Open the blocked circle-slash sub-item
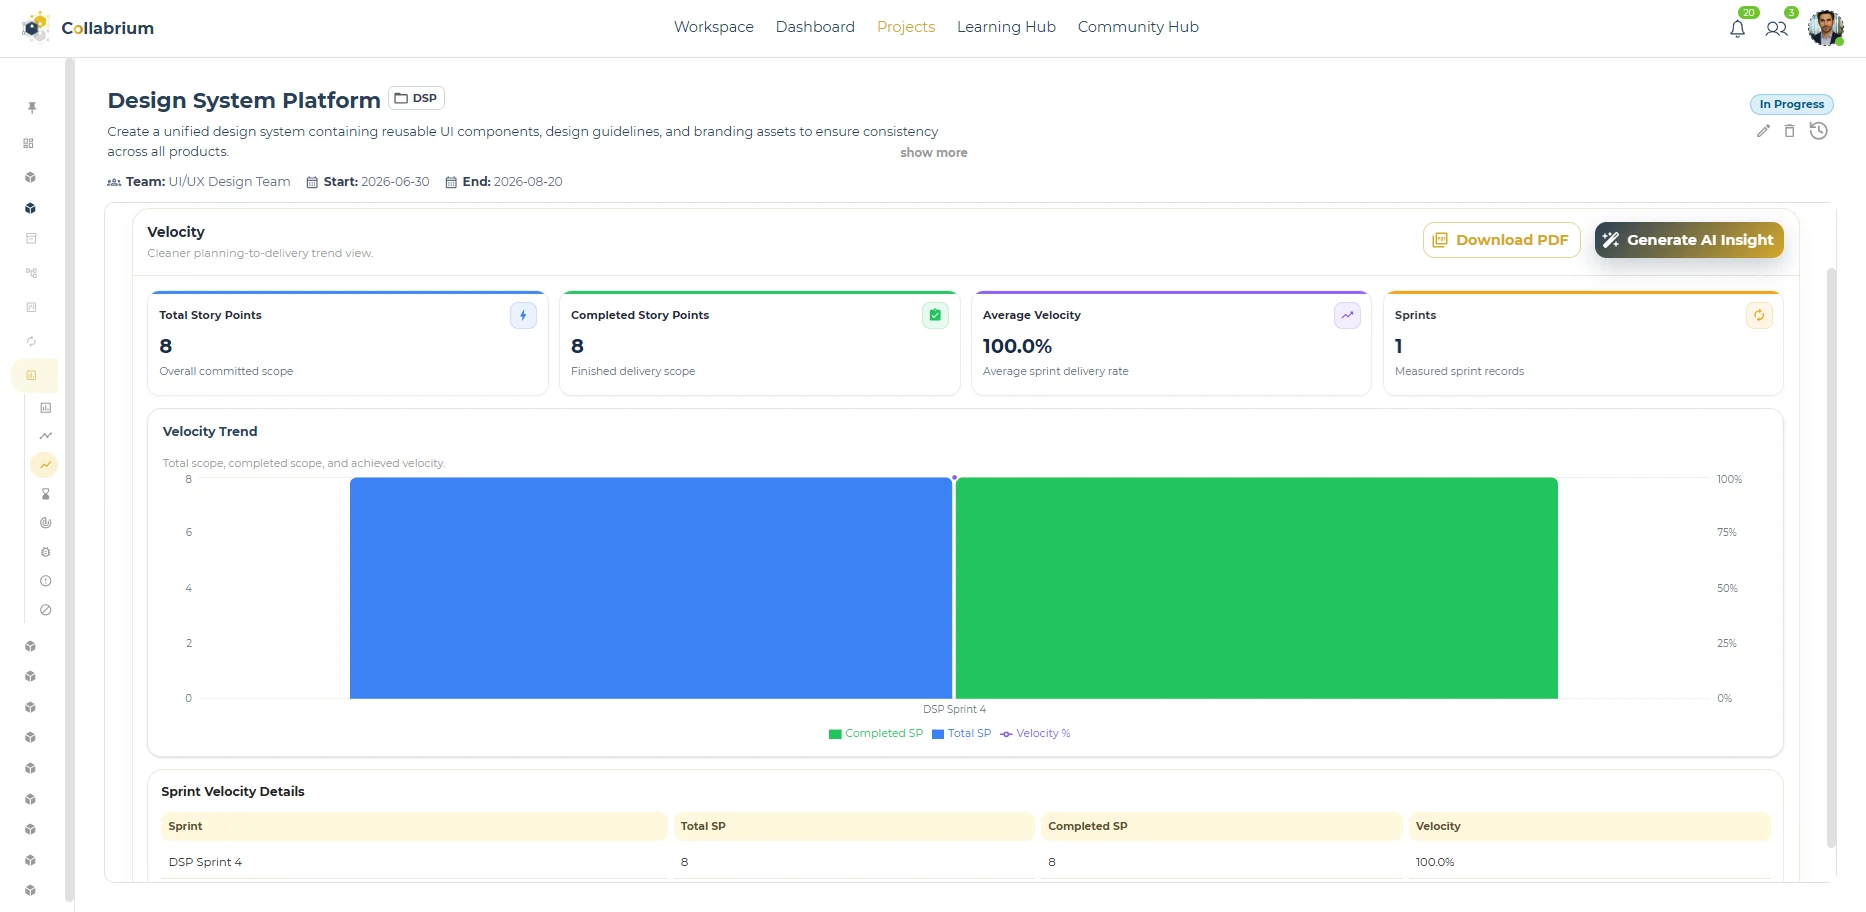This screenshot has height=912, width=1866. coord(46,610)
